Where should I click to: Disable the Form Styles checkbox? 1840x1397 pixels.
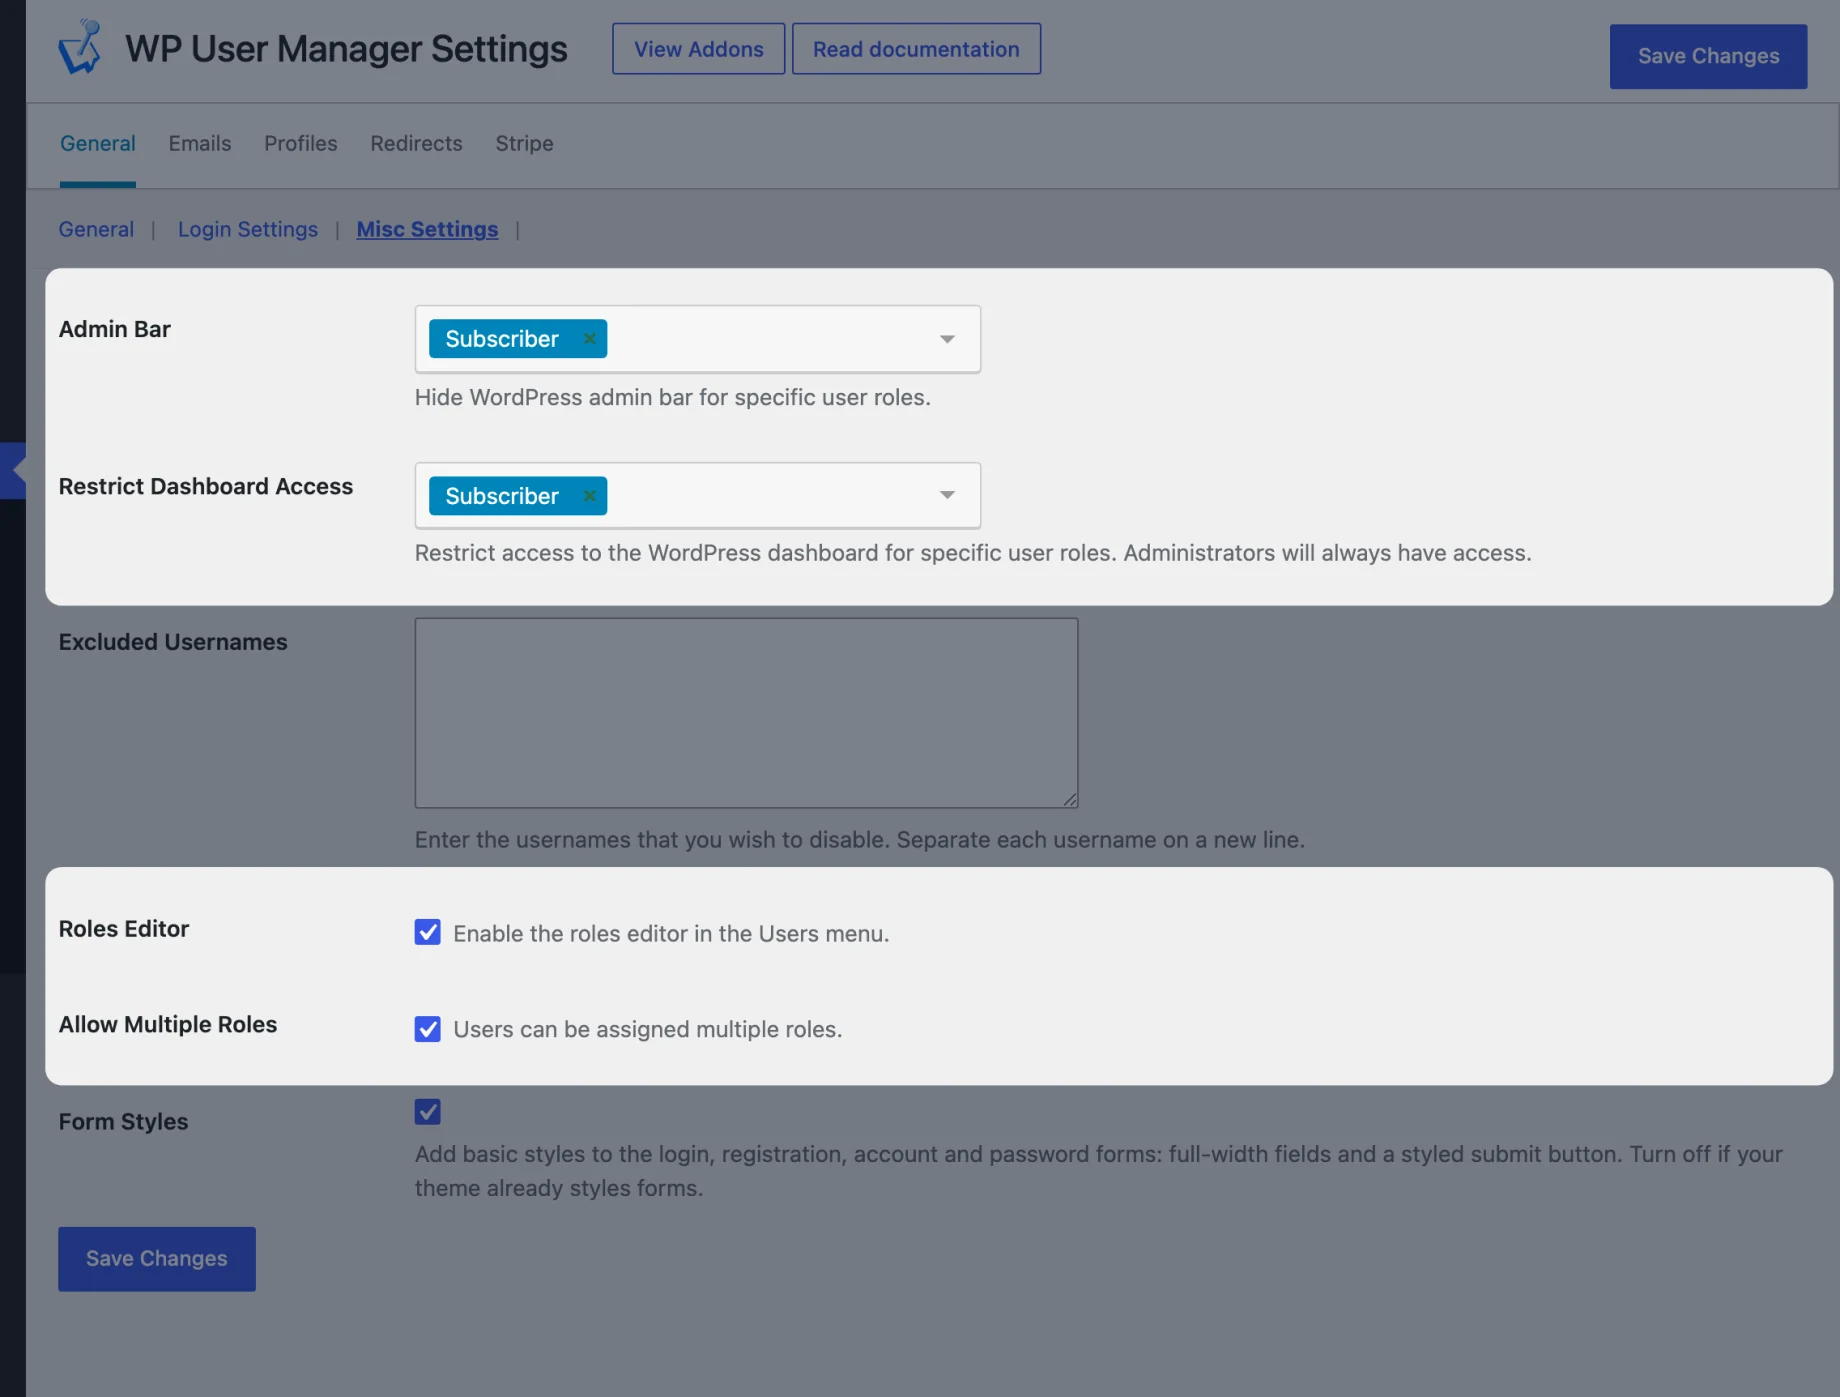point(427,1112)
